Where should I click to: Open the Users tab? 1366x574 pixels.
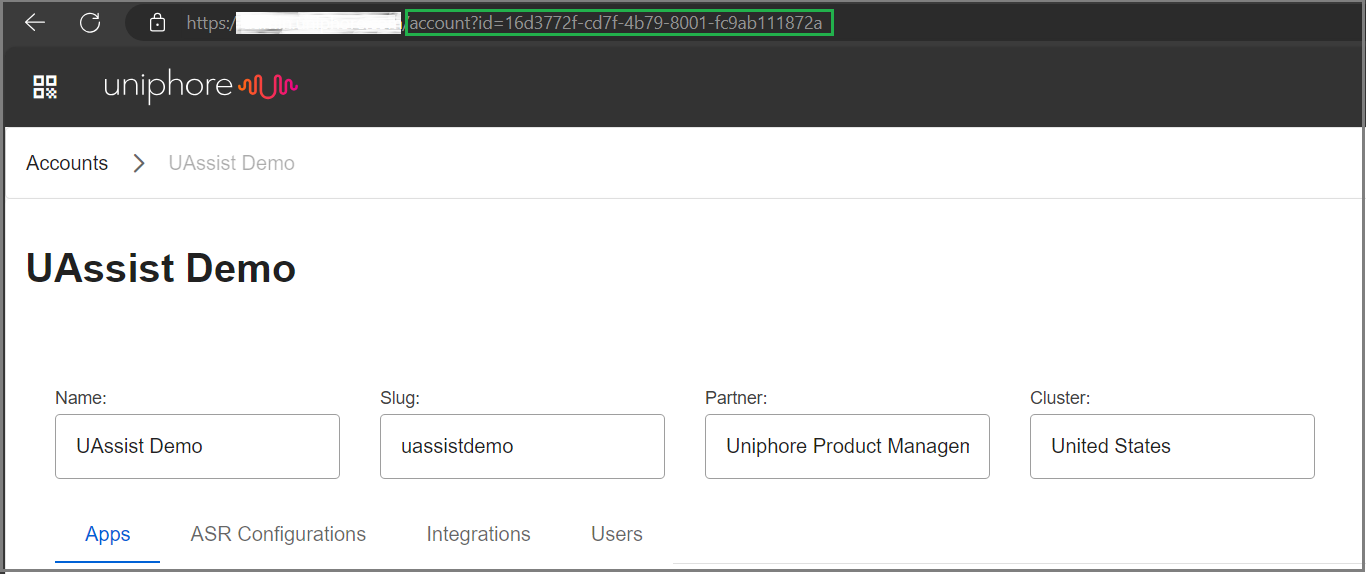617,534
